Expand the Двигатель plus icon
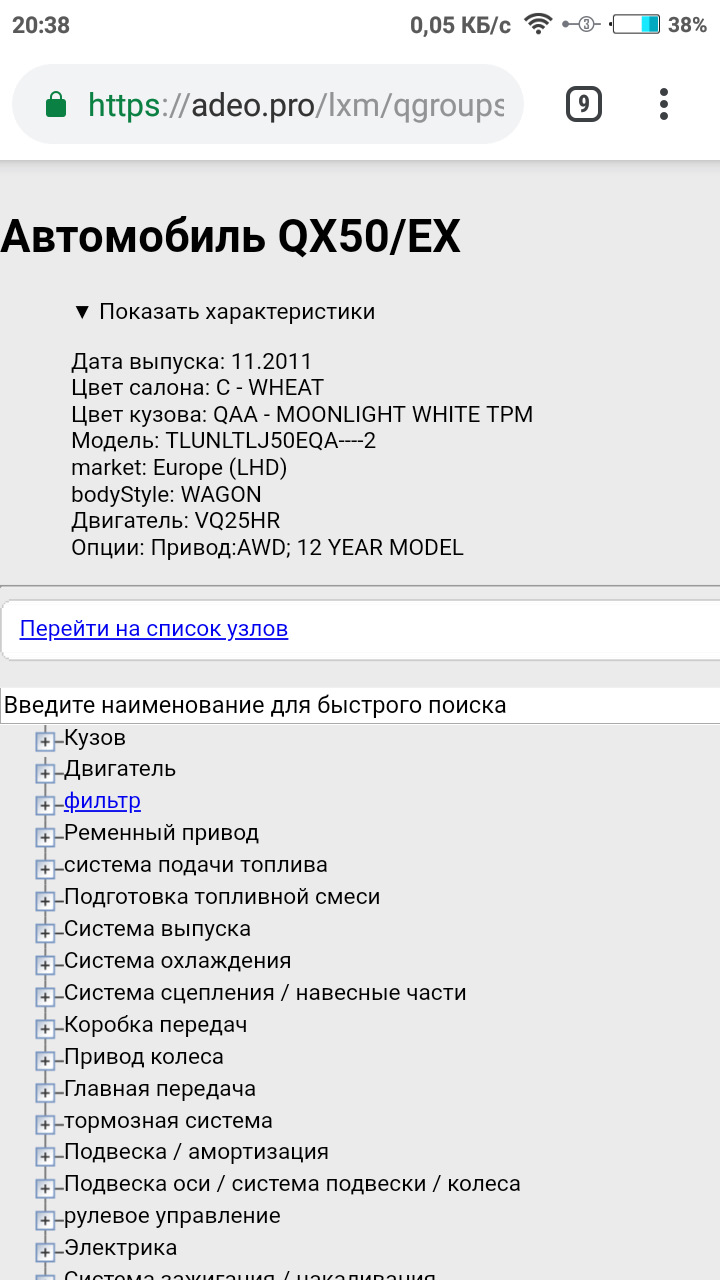Screen dimensions: 720x1280 [45, 773]
